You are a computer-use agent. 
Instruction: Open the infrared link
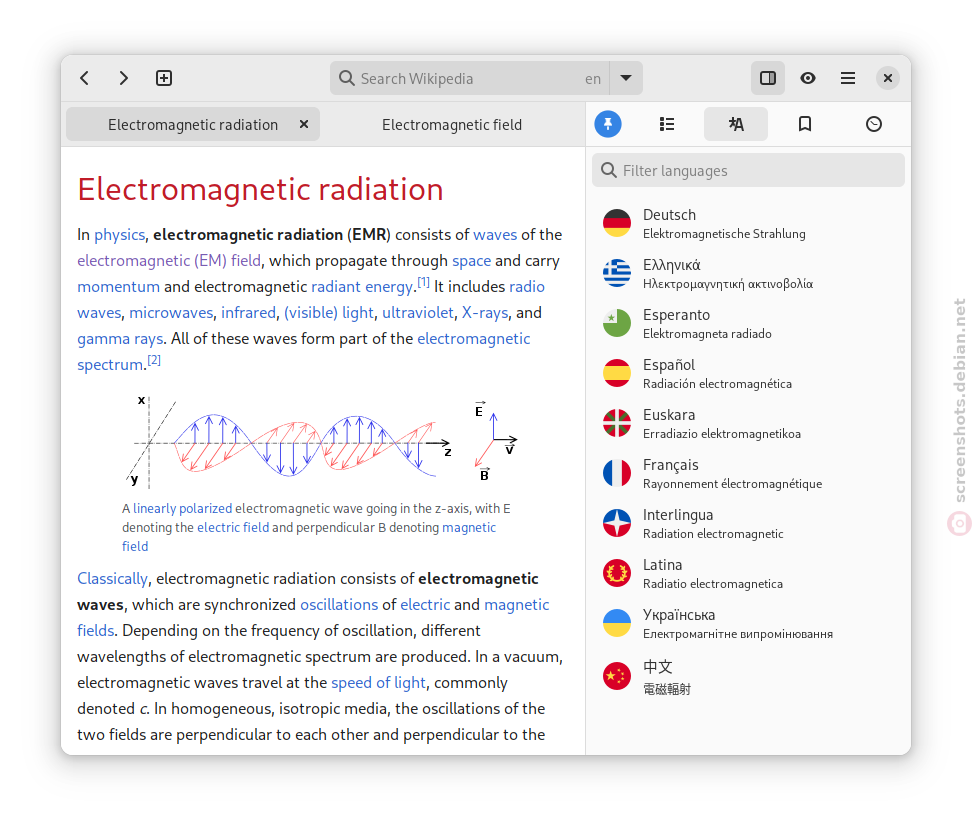click(x=249, y=313)
